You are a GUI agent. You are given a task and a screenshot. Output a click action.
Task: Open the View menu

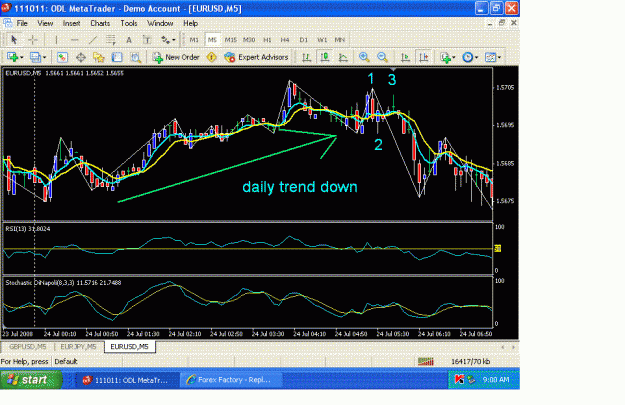[45, 23]
